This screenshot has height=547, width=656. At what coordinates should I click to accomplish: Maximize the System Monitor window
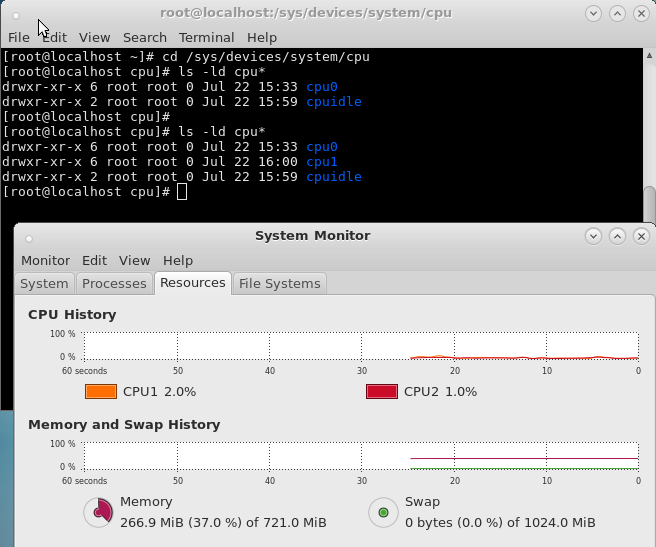click(x=617, y=236)
